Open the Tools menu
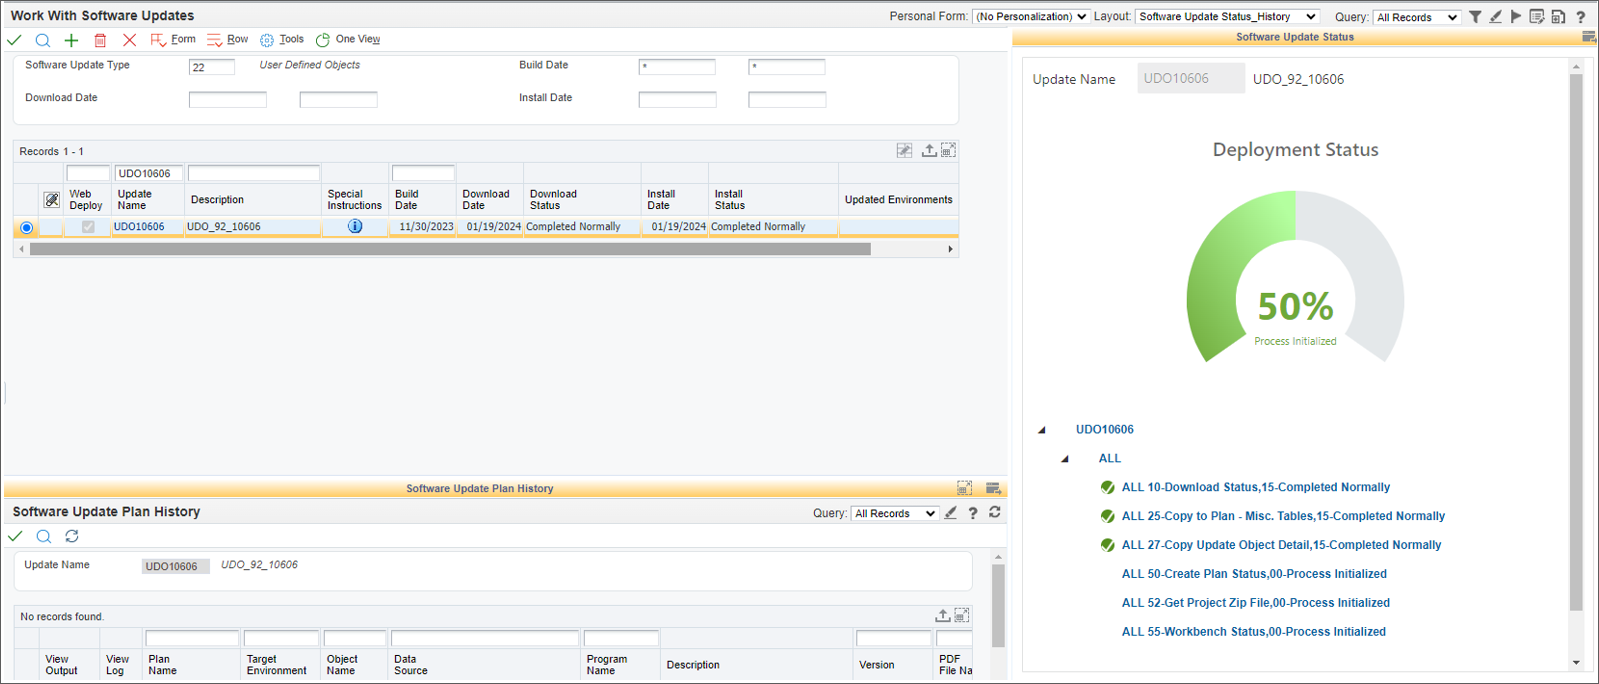The width and height of the screenshot is (1599, 684). click(x=282, y=40)
